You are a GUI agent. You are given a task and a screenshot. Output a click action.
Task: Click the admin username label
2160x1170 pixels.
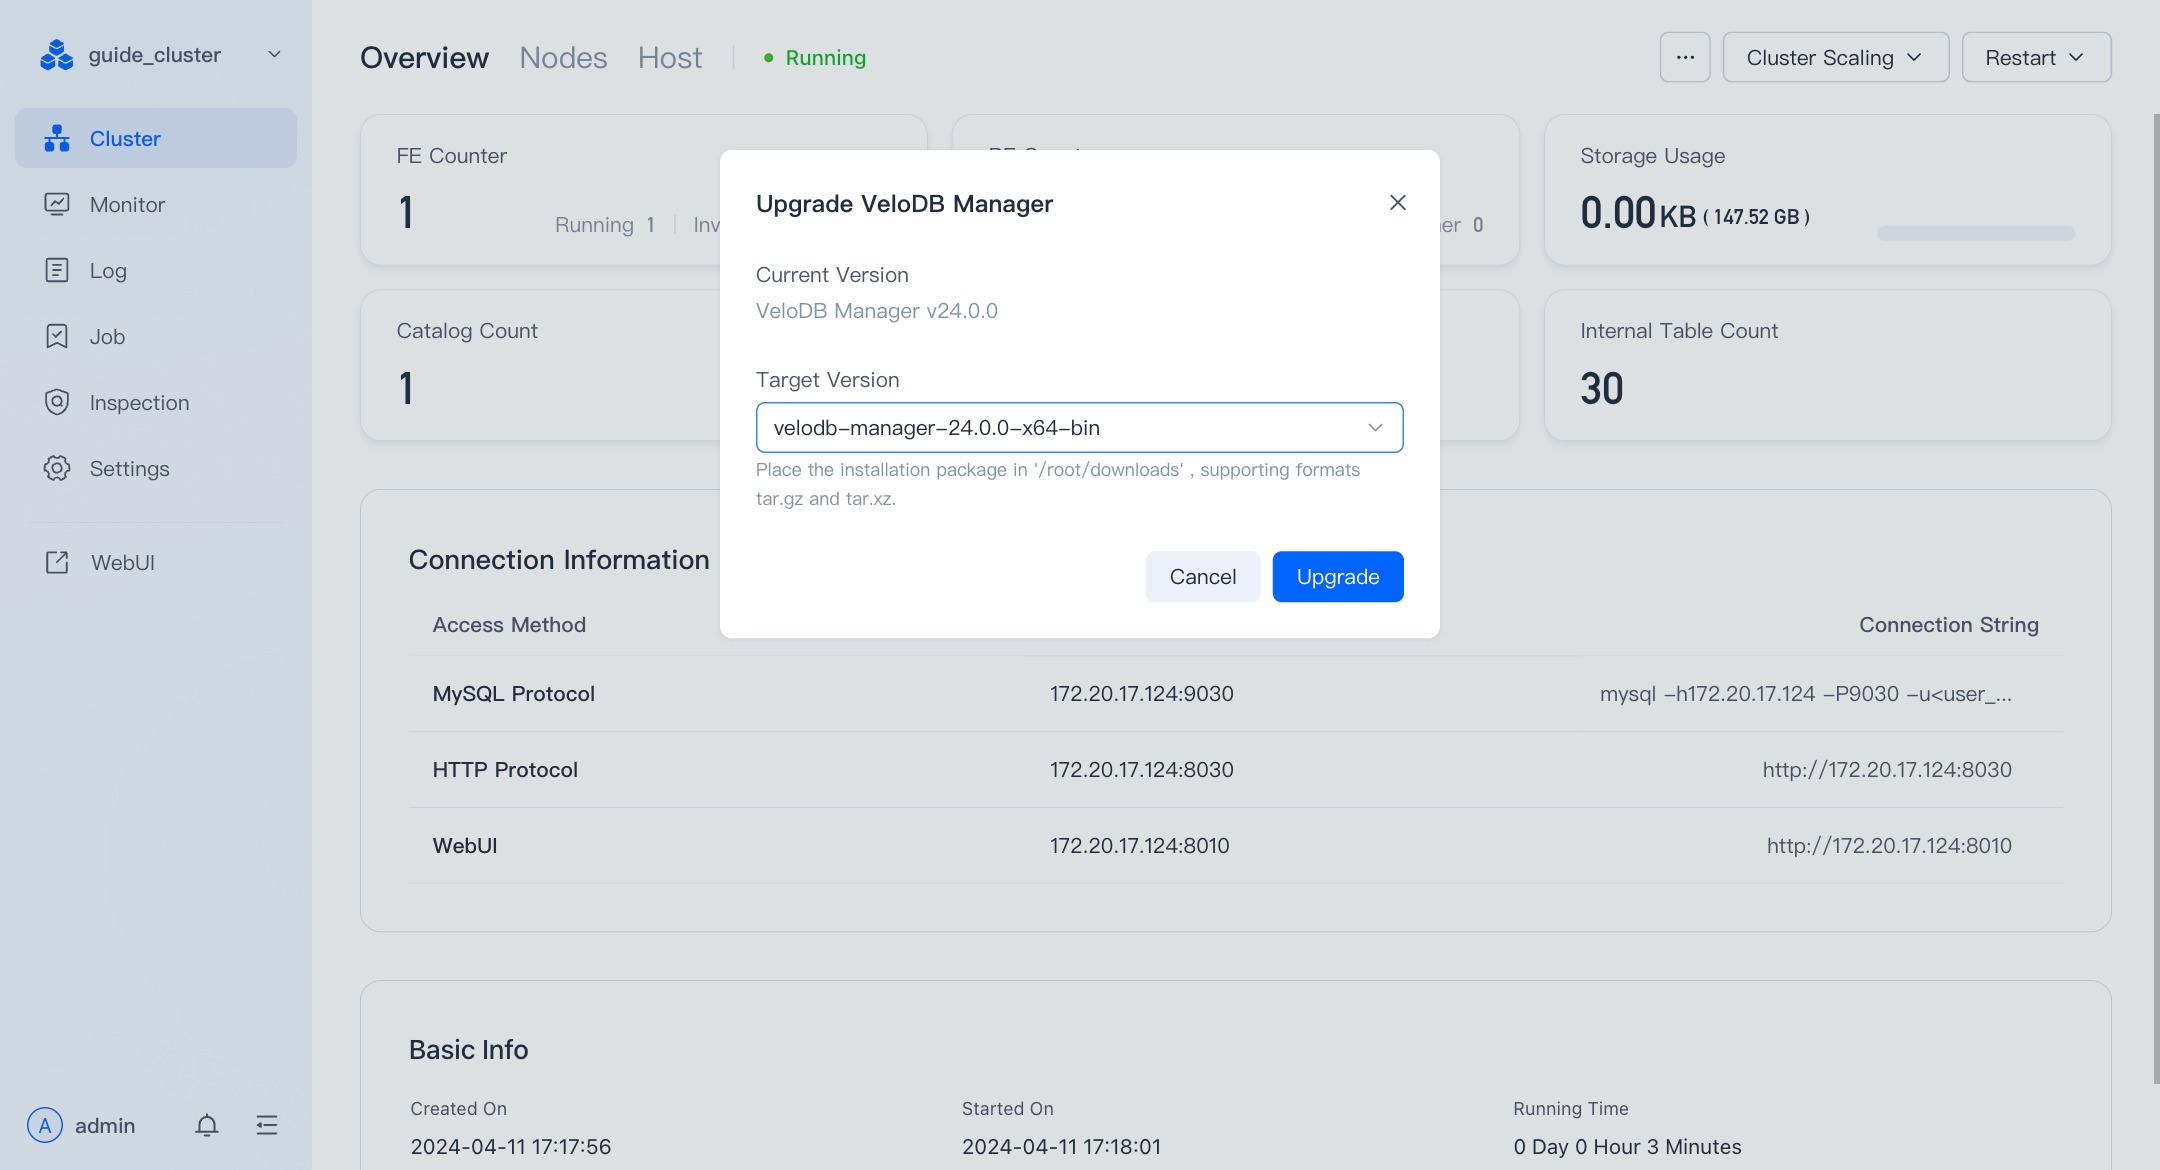point(105,1126)
